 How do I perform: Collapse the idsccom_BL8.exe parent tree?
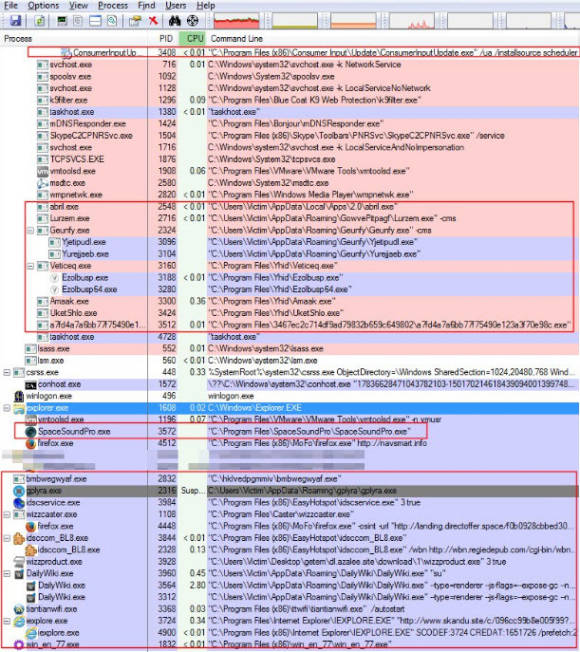pos(7,538)
